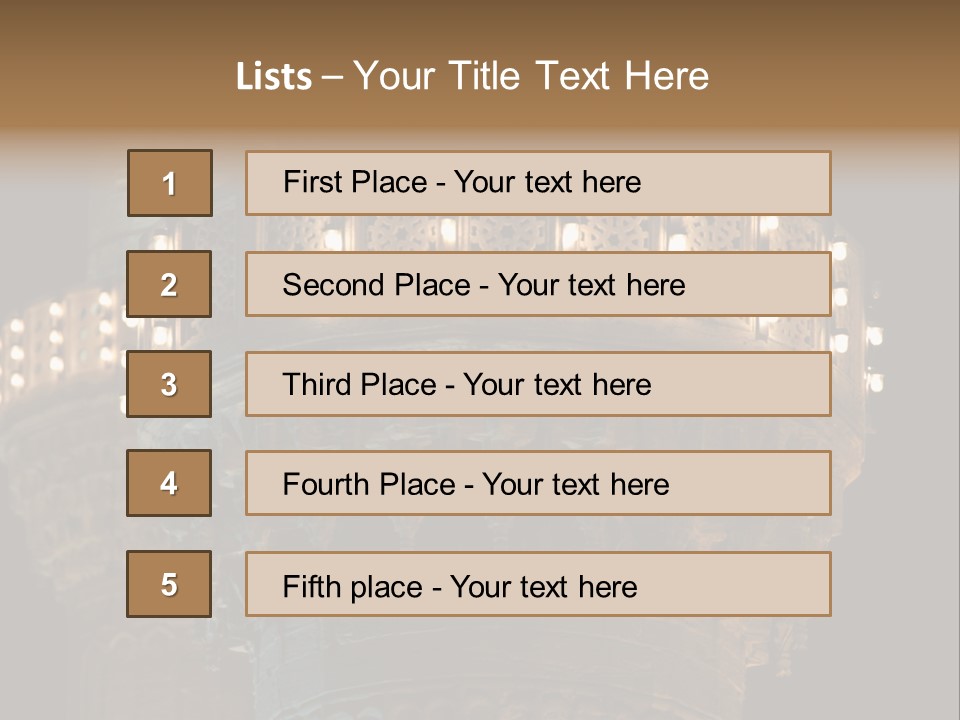Click the "Fifth place" words

pos(352,586)
